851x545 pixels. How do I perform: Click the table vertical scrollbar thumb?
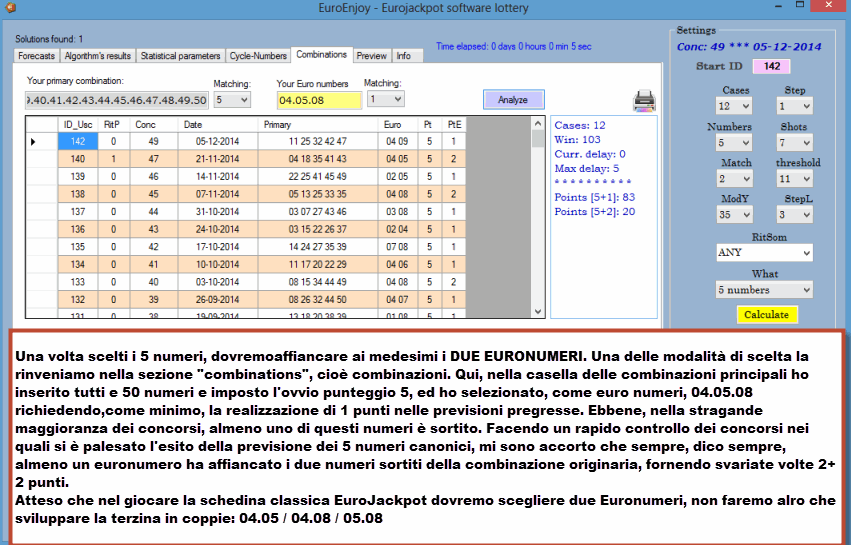coord(538,138)
